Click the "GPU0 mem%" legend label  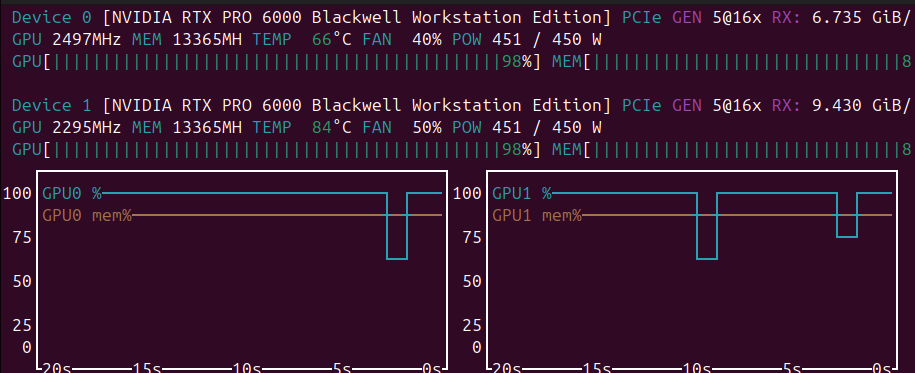pos(87,215)
